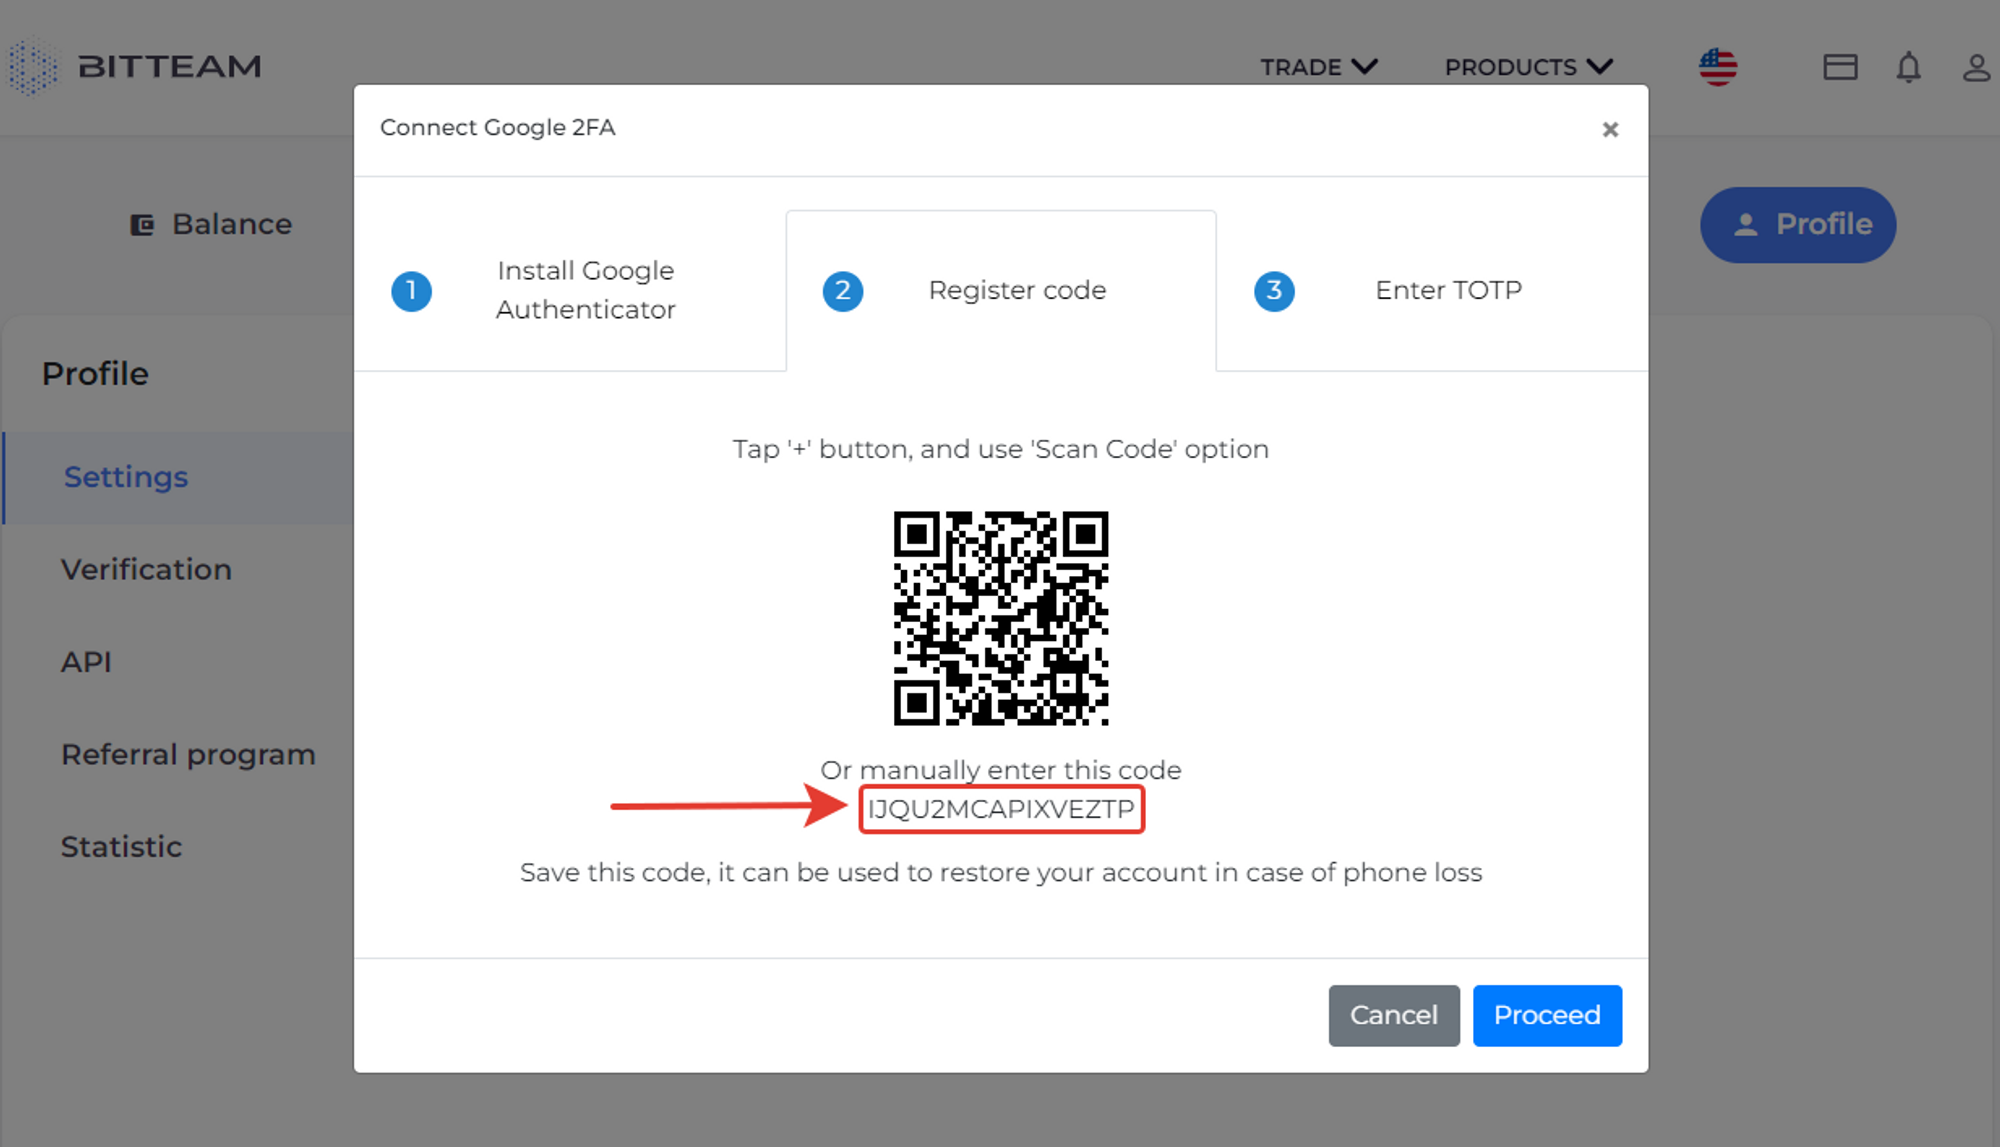Open the Balance page
This screenshot has width=2000, height=1147.
[211, 224]
